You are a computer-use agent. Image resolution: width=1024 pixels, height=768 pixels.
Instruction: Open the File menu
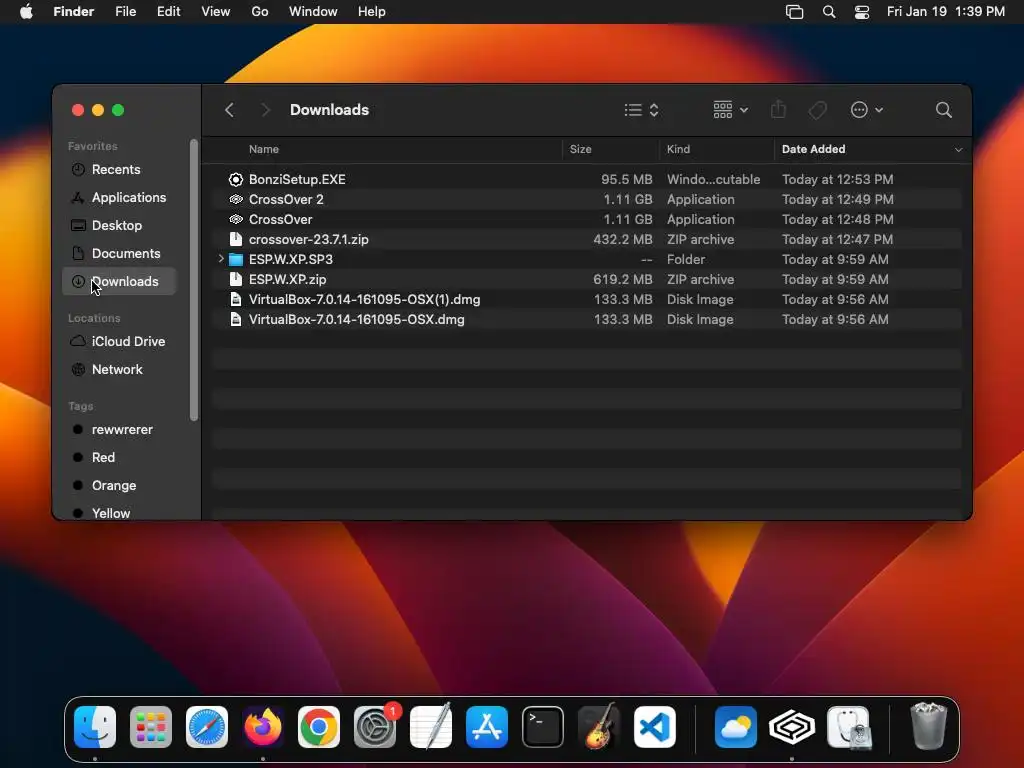tap(125, 12)
